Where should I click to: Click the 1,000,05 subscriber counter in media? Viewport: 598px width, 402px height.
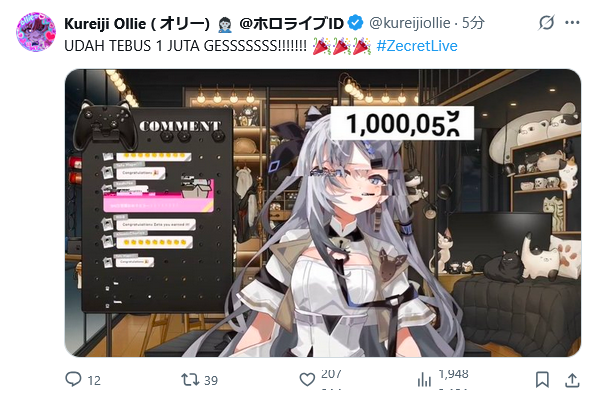point(402,123)
